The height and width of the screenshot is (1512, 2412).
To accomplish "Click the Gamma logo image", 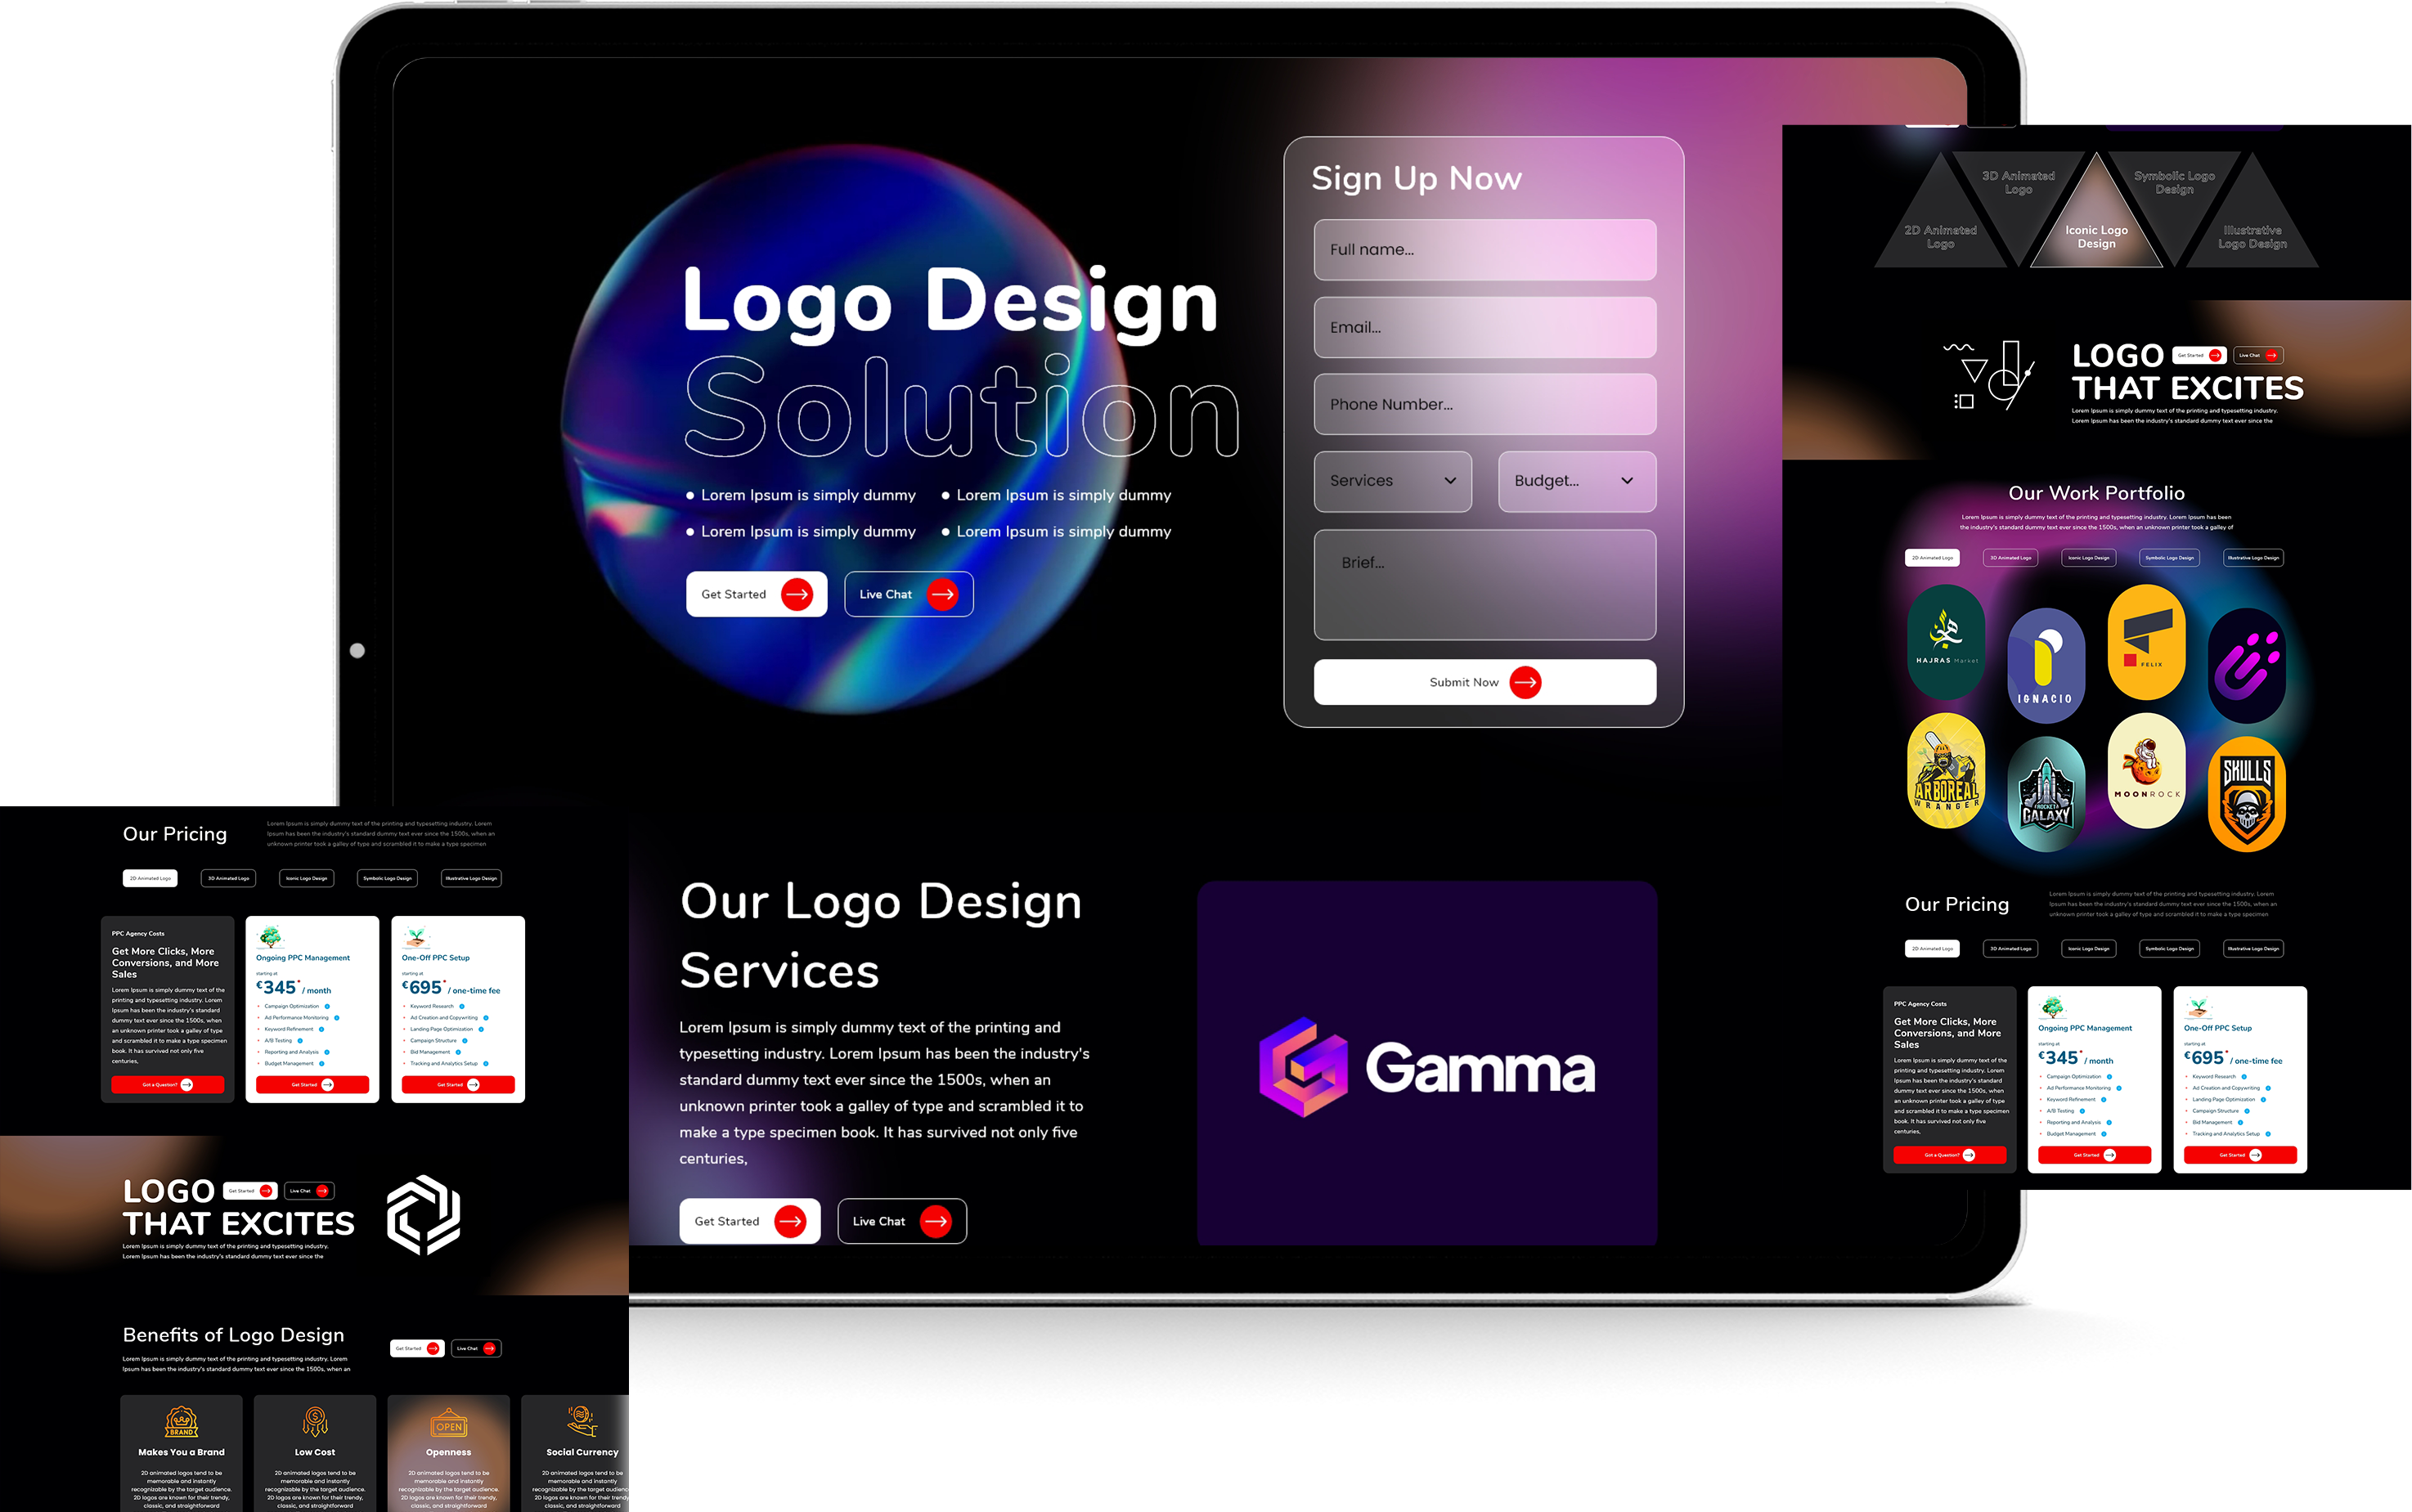I will tap(1426, 1066).
